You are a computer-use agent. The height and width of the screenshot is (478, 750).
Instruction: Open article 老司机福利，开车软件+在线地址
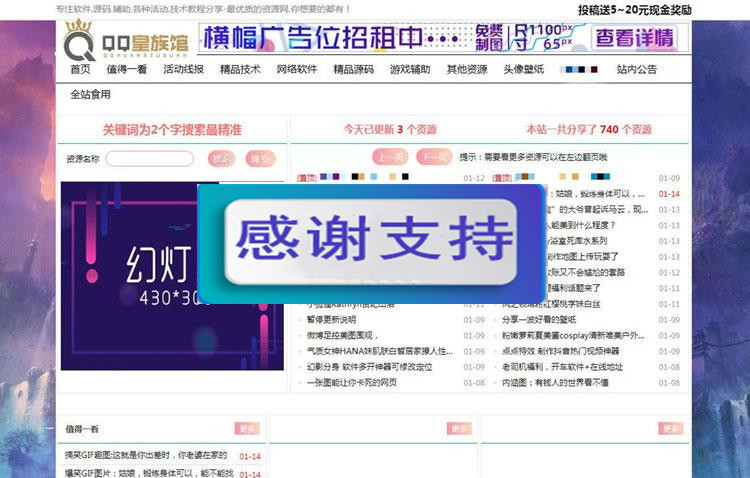562,367
